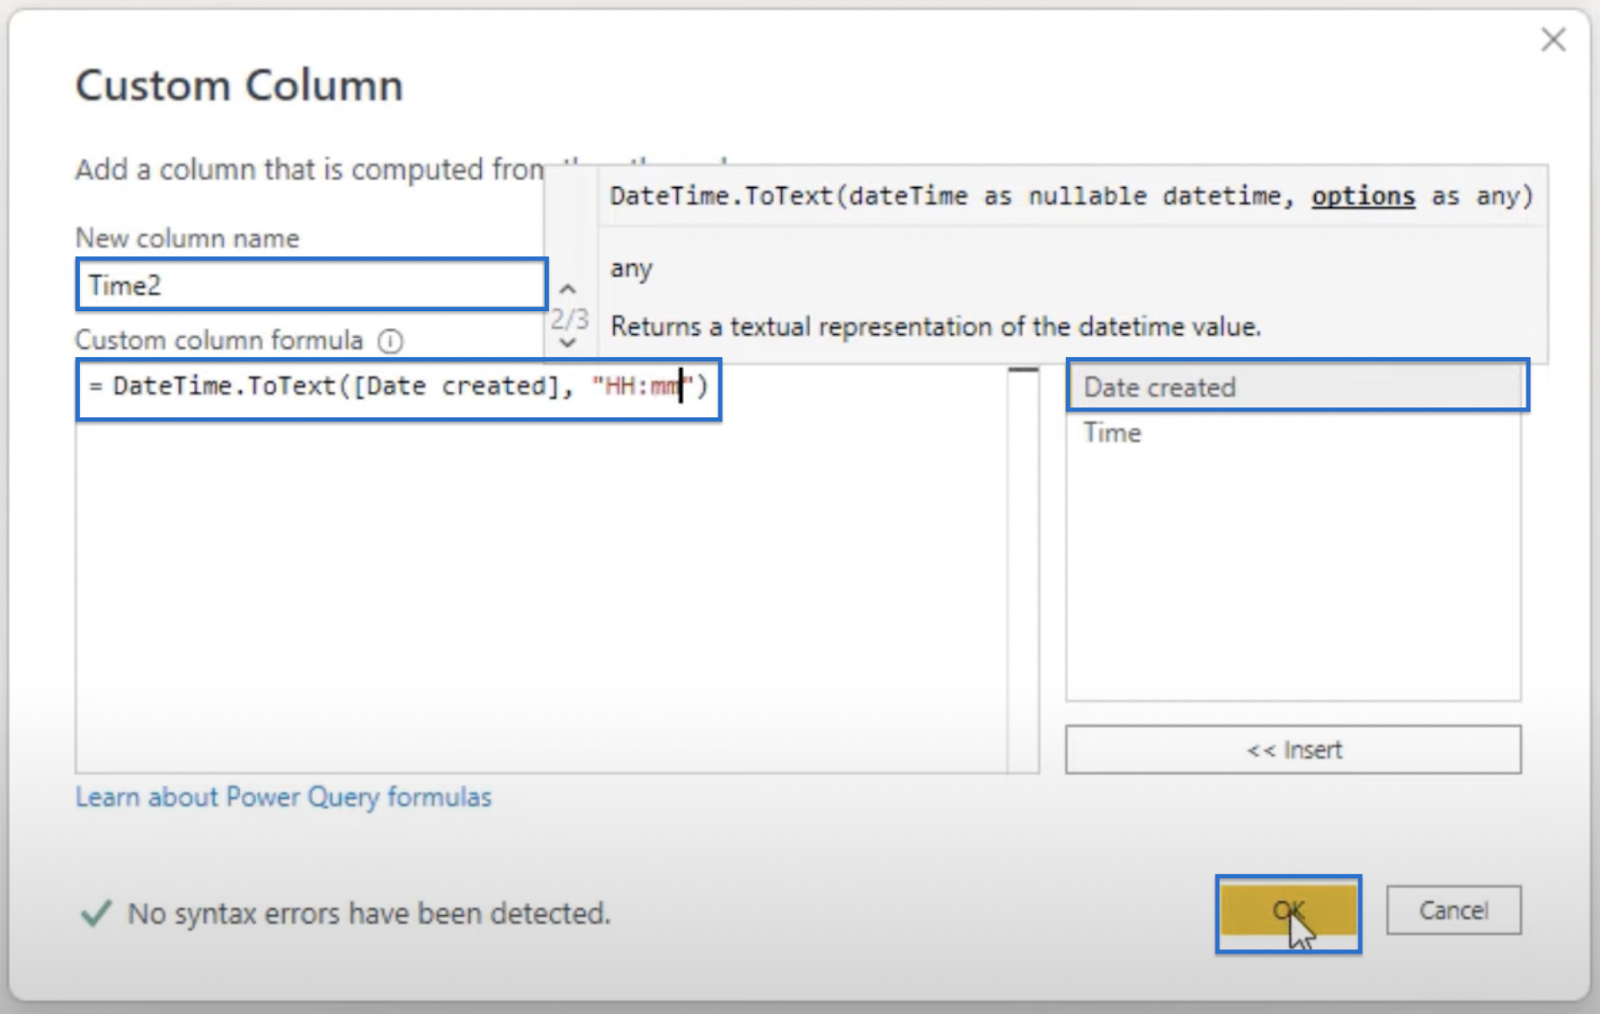This screenshot has width=1600, height=1014.
Task: Click the New column name field
Action: (311, 285)
